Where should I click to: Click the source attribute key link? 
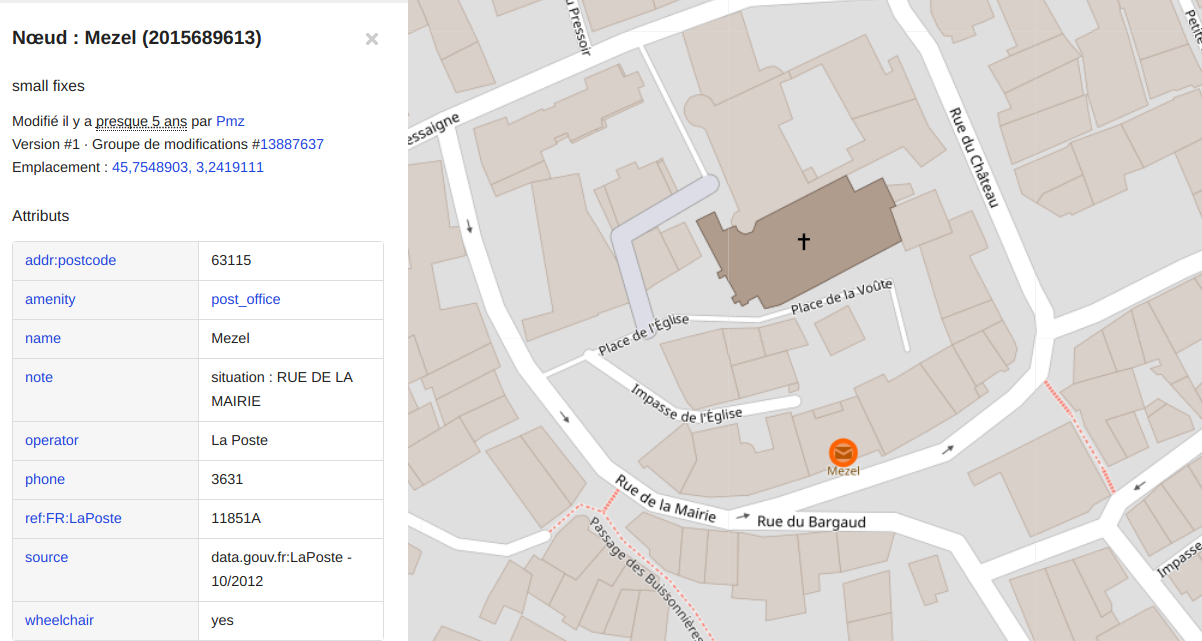[47, 557]
